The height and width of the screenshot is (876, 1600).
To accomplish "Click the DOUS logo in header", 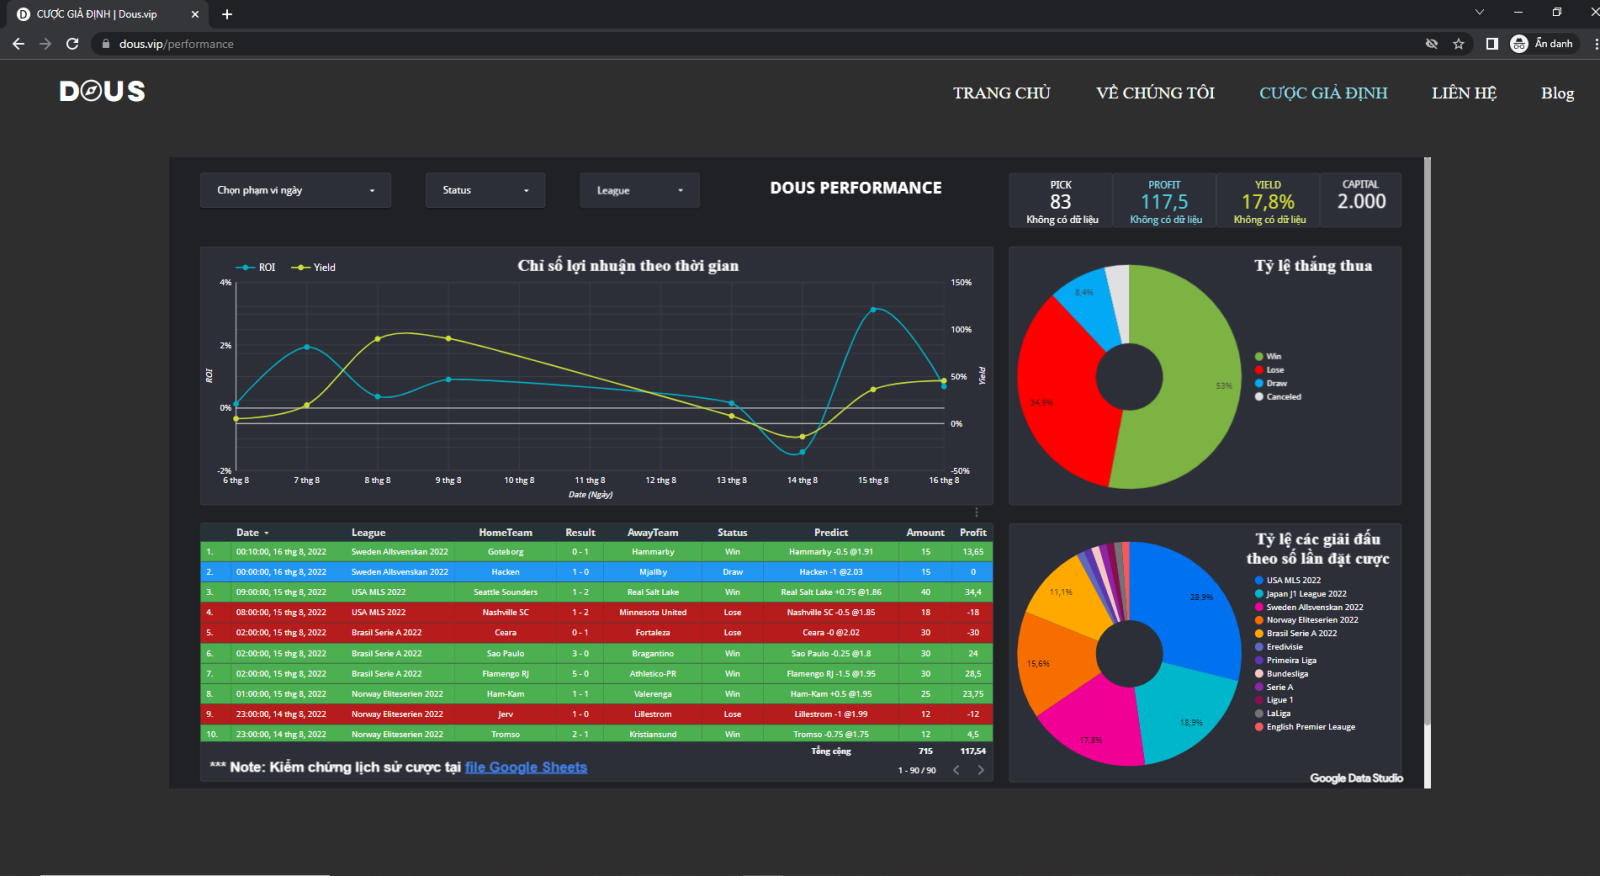I will tap(102, 92).
